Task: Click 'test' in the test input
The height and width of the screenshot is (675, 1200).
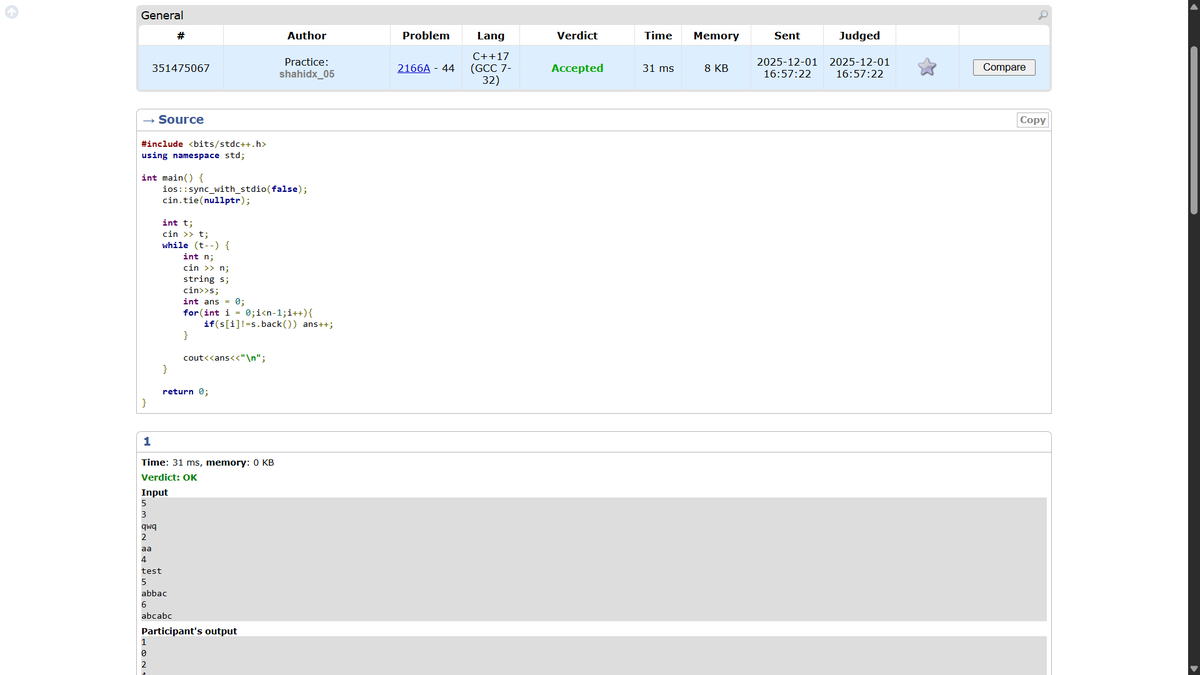Action: (x=151, y=571)
